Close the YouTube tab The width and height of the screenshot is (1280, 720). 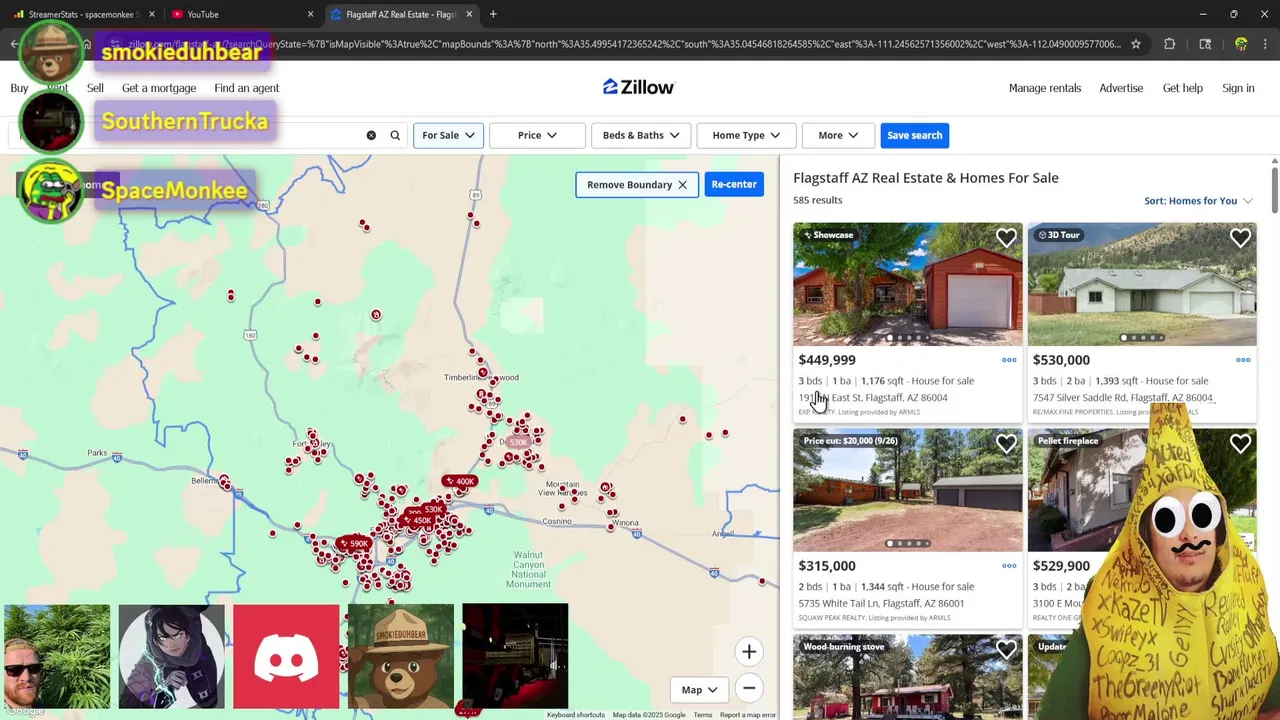click(310, 14)
